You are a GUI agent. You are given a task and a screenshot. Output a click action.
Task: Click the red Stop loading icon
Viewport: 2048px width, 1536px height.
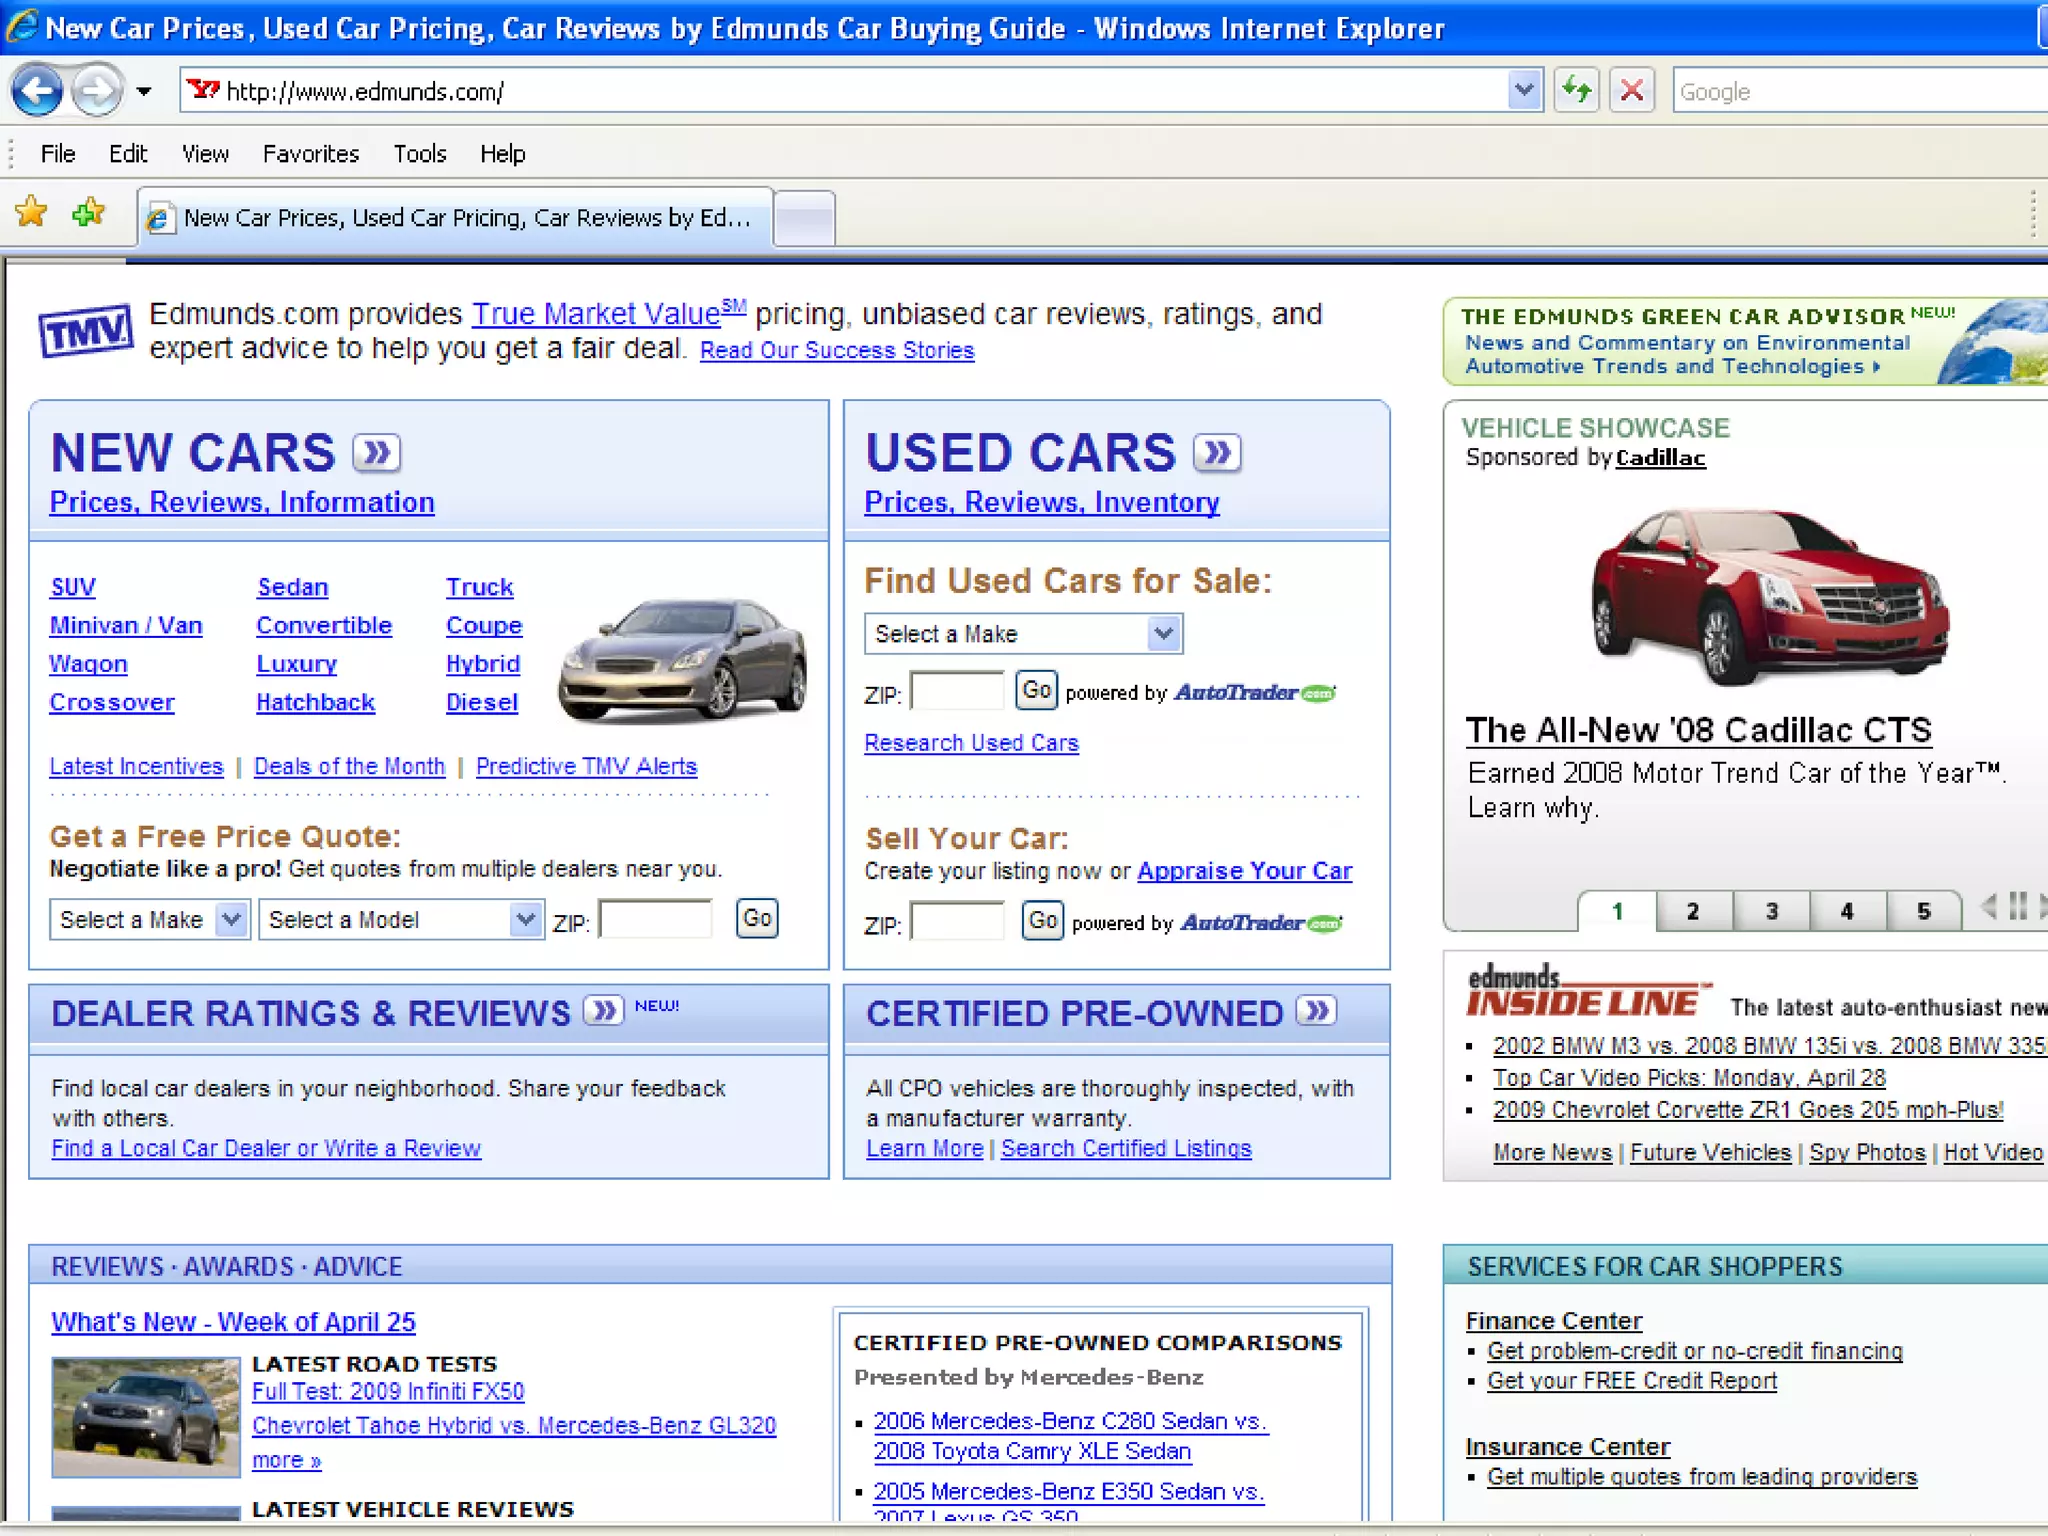pyautogui.click(x=1631, y=91)
